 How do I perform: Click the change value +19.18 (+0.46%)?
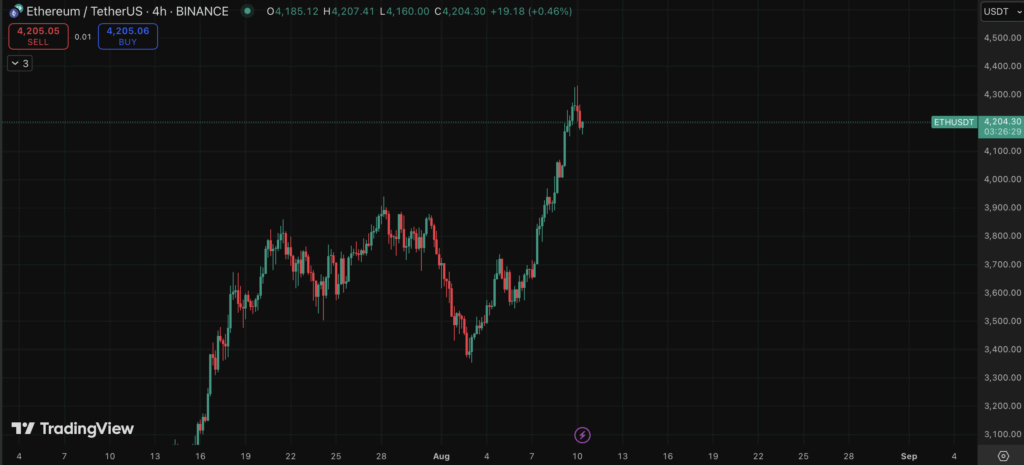pyautogui.click(x=530, y=11)
